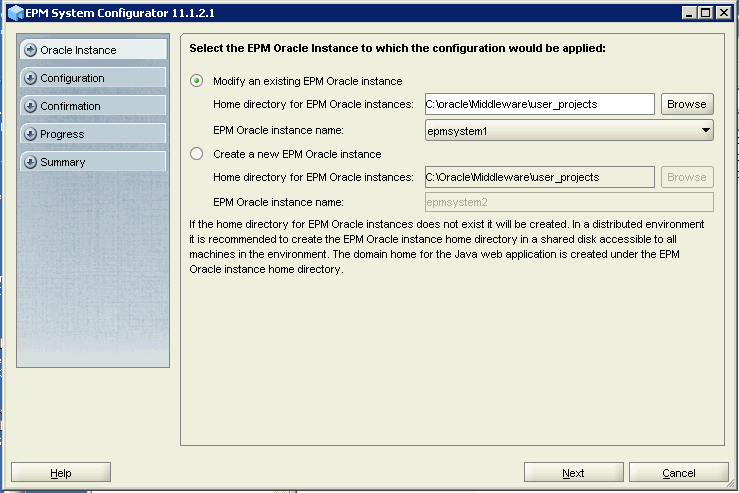Click the new instance home directory field
This screenshot has height=493, width=739.
tap(540, 177)
